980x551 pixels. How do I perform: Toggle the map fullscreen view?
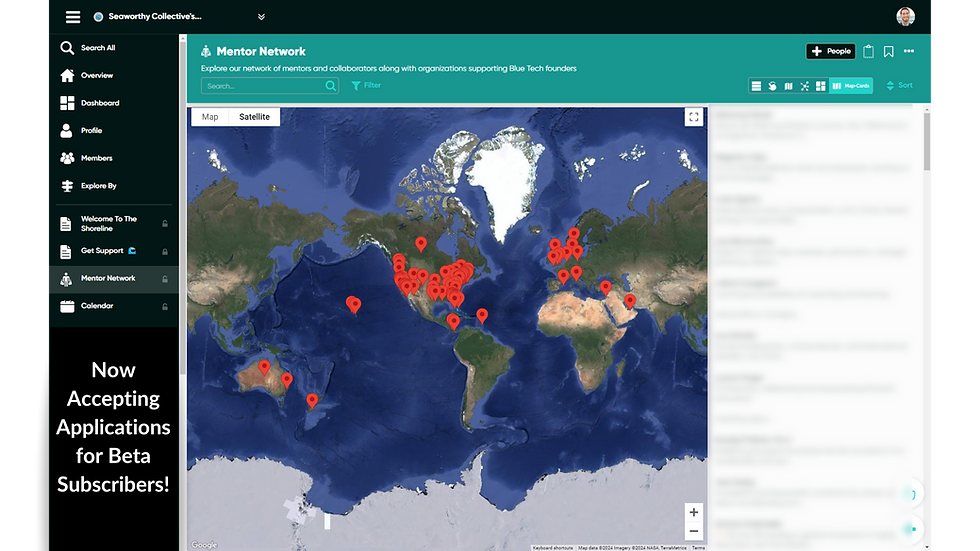[x=694, y=117]
